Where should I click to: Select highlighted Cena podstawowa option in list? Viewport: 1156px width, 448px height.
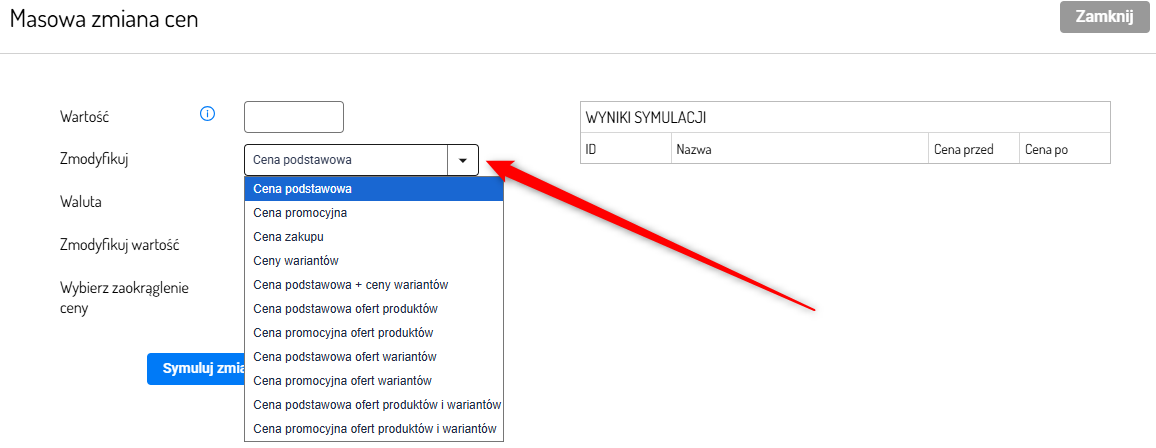click(x=373, y=189)
